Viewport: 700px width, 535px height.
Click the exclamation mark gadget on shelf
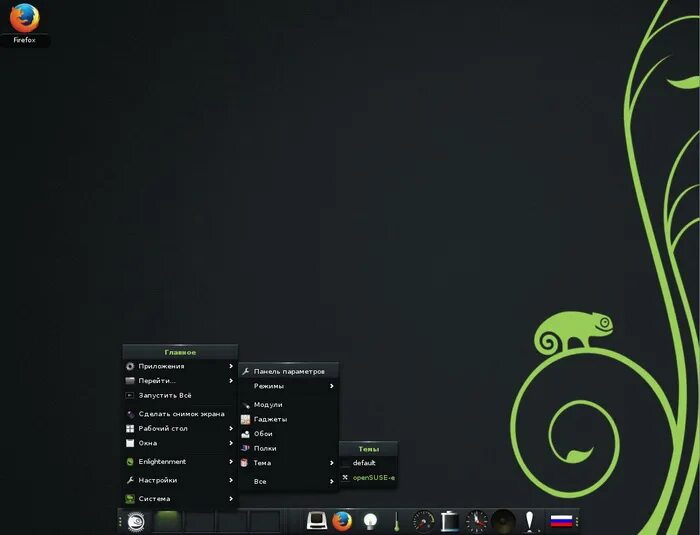coord(529,521)
